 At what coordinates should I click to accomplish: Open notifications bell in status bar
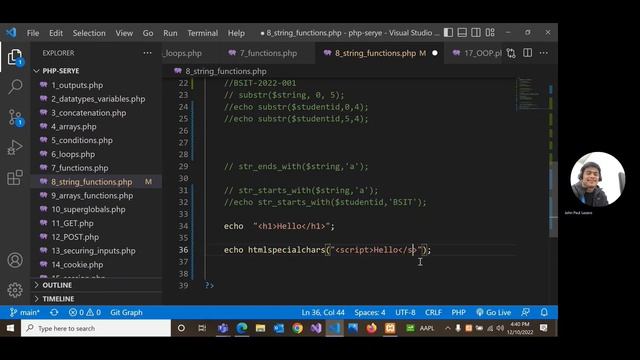coord(544,312)
